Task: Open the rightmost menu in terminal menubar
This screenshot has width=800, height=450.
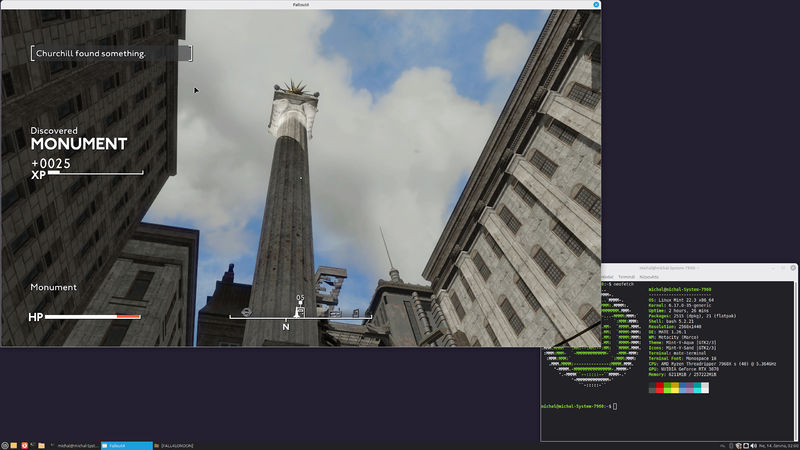Action: pyautogui.click(x=649, y=277)
